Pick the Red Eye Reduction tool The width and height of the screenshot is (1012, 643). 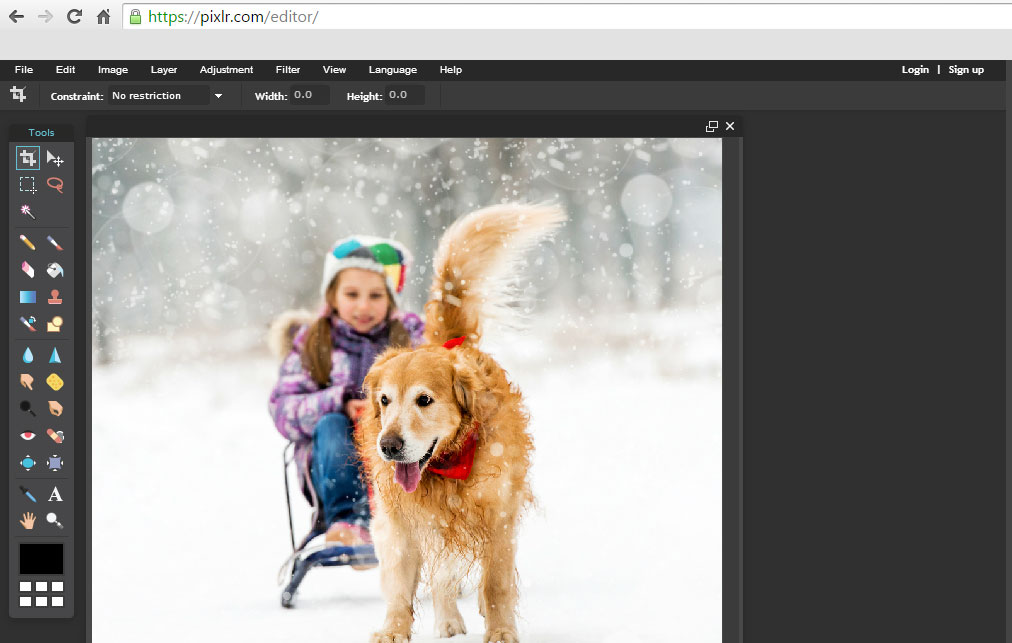[28, 435]
